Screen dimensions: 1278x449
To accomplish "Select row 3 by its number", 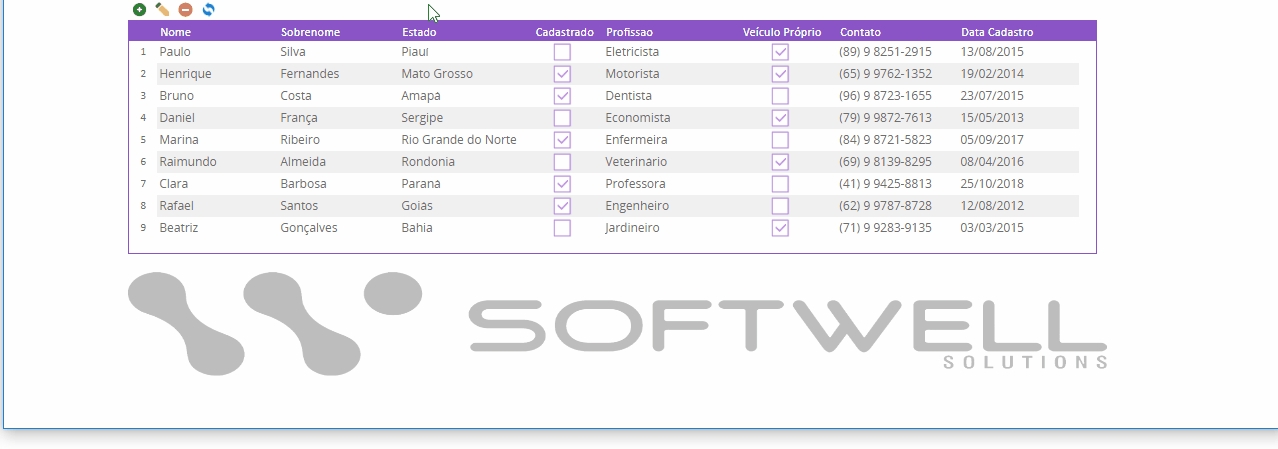I will point(143,96).
